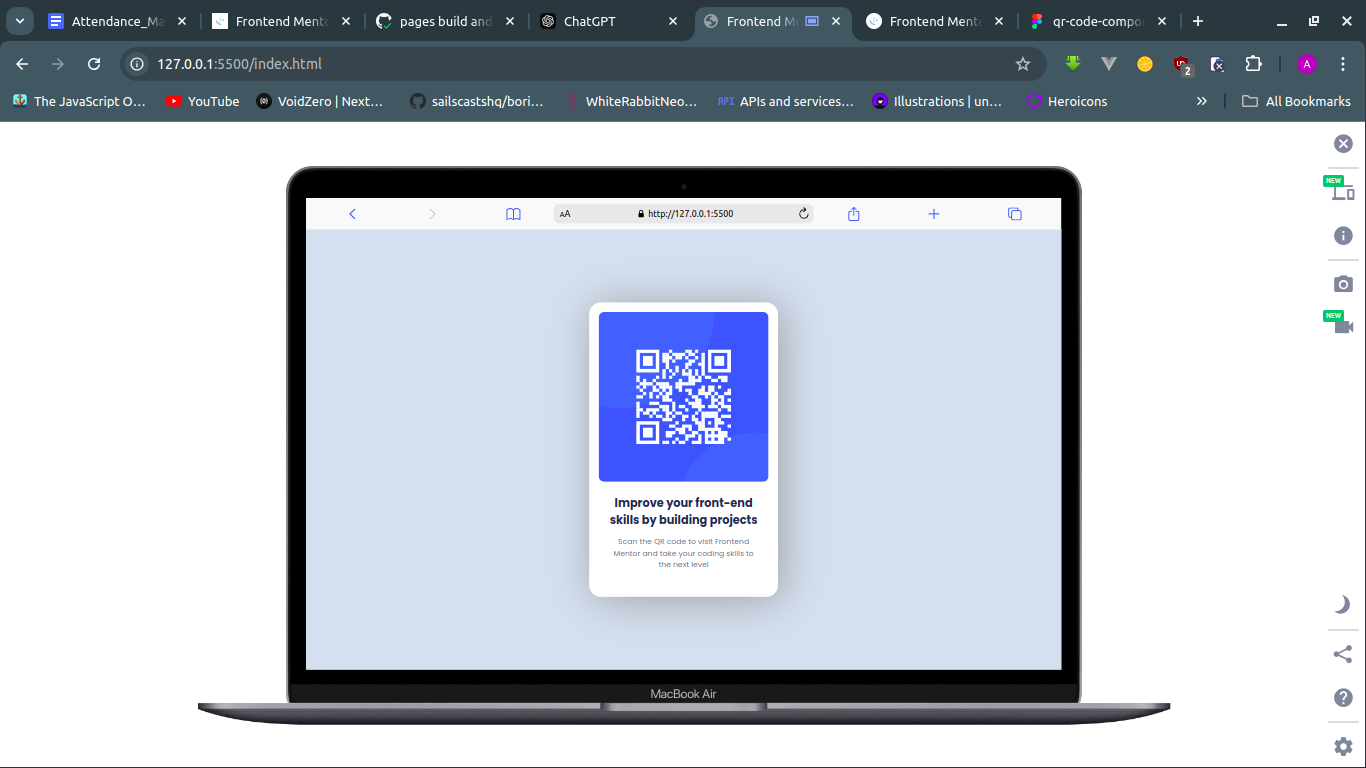Open the mockup tabs overview icon
This screenshot has height=768, width=1366.
[x=1015, y=214]
